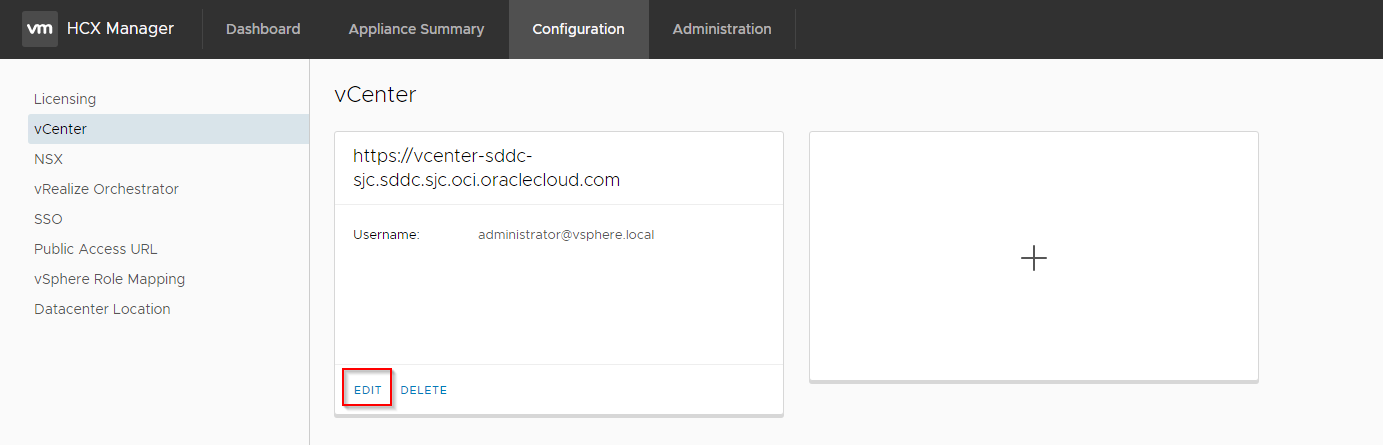Click the HCX Manager title
1383x445 pixels.
tap(120, 29)
